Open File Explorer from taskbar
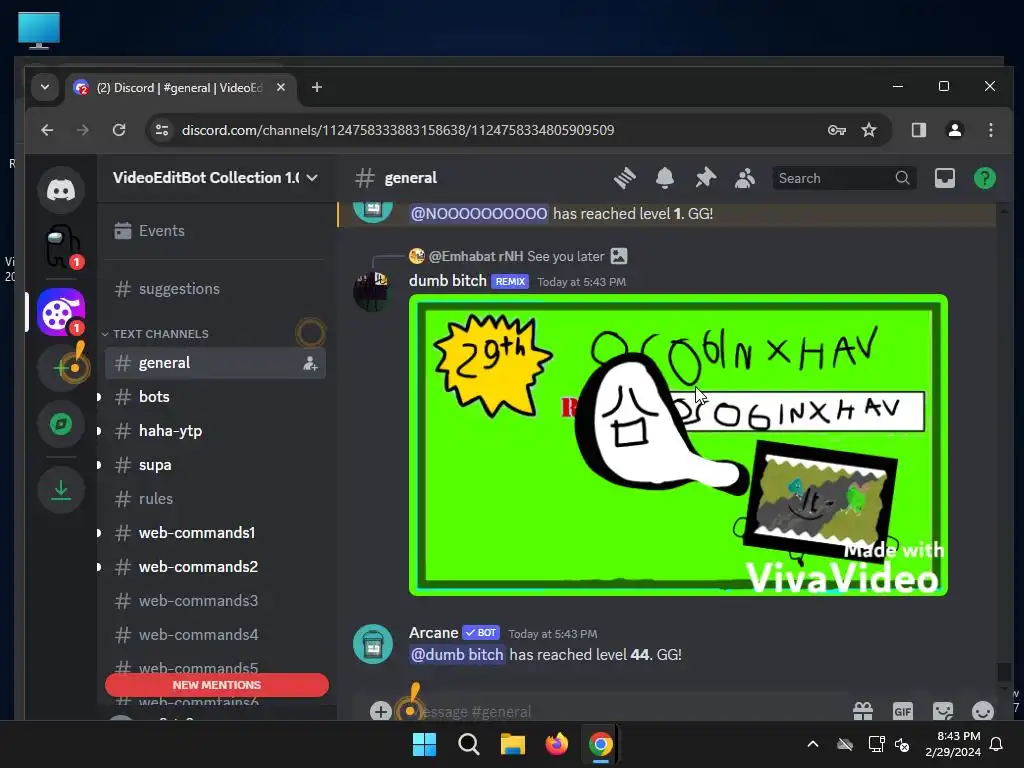The height and width of the screenshot is (768, 1024). tap(513, 744)
